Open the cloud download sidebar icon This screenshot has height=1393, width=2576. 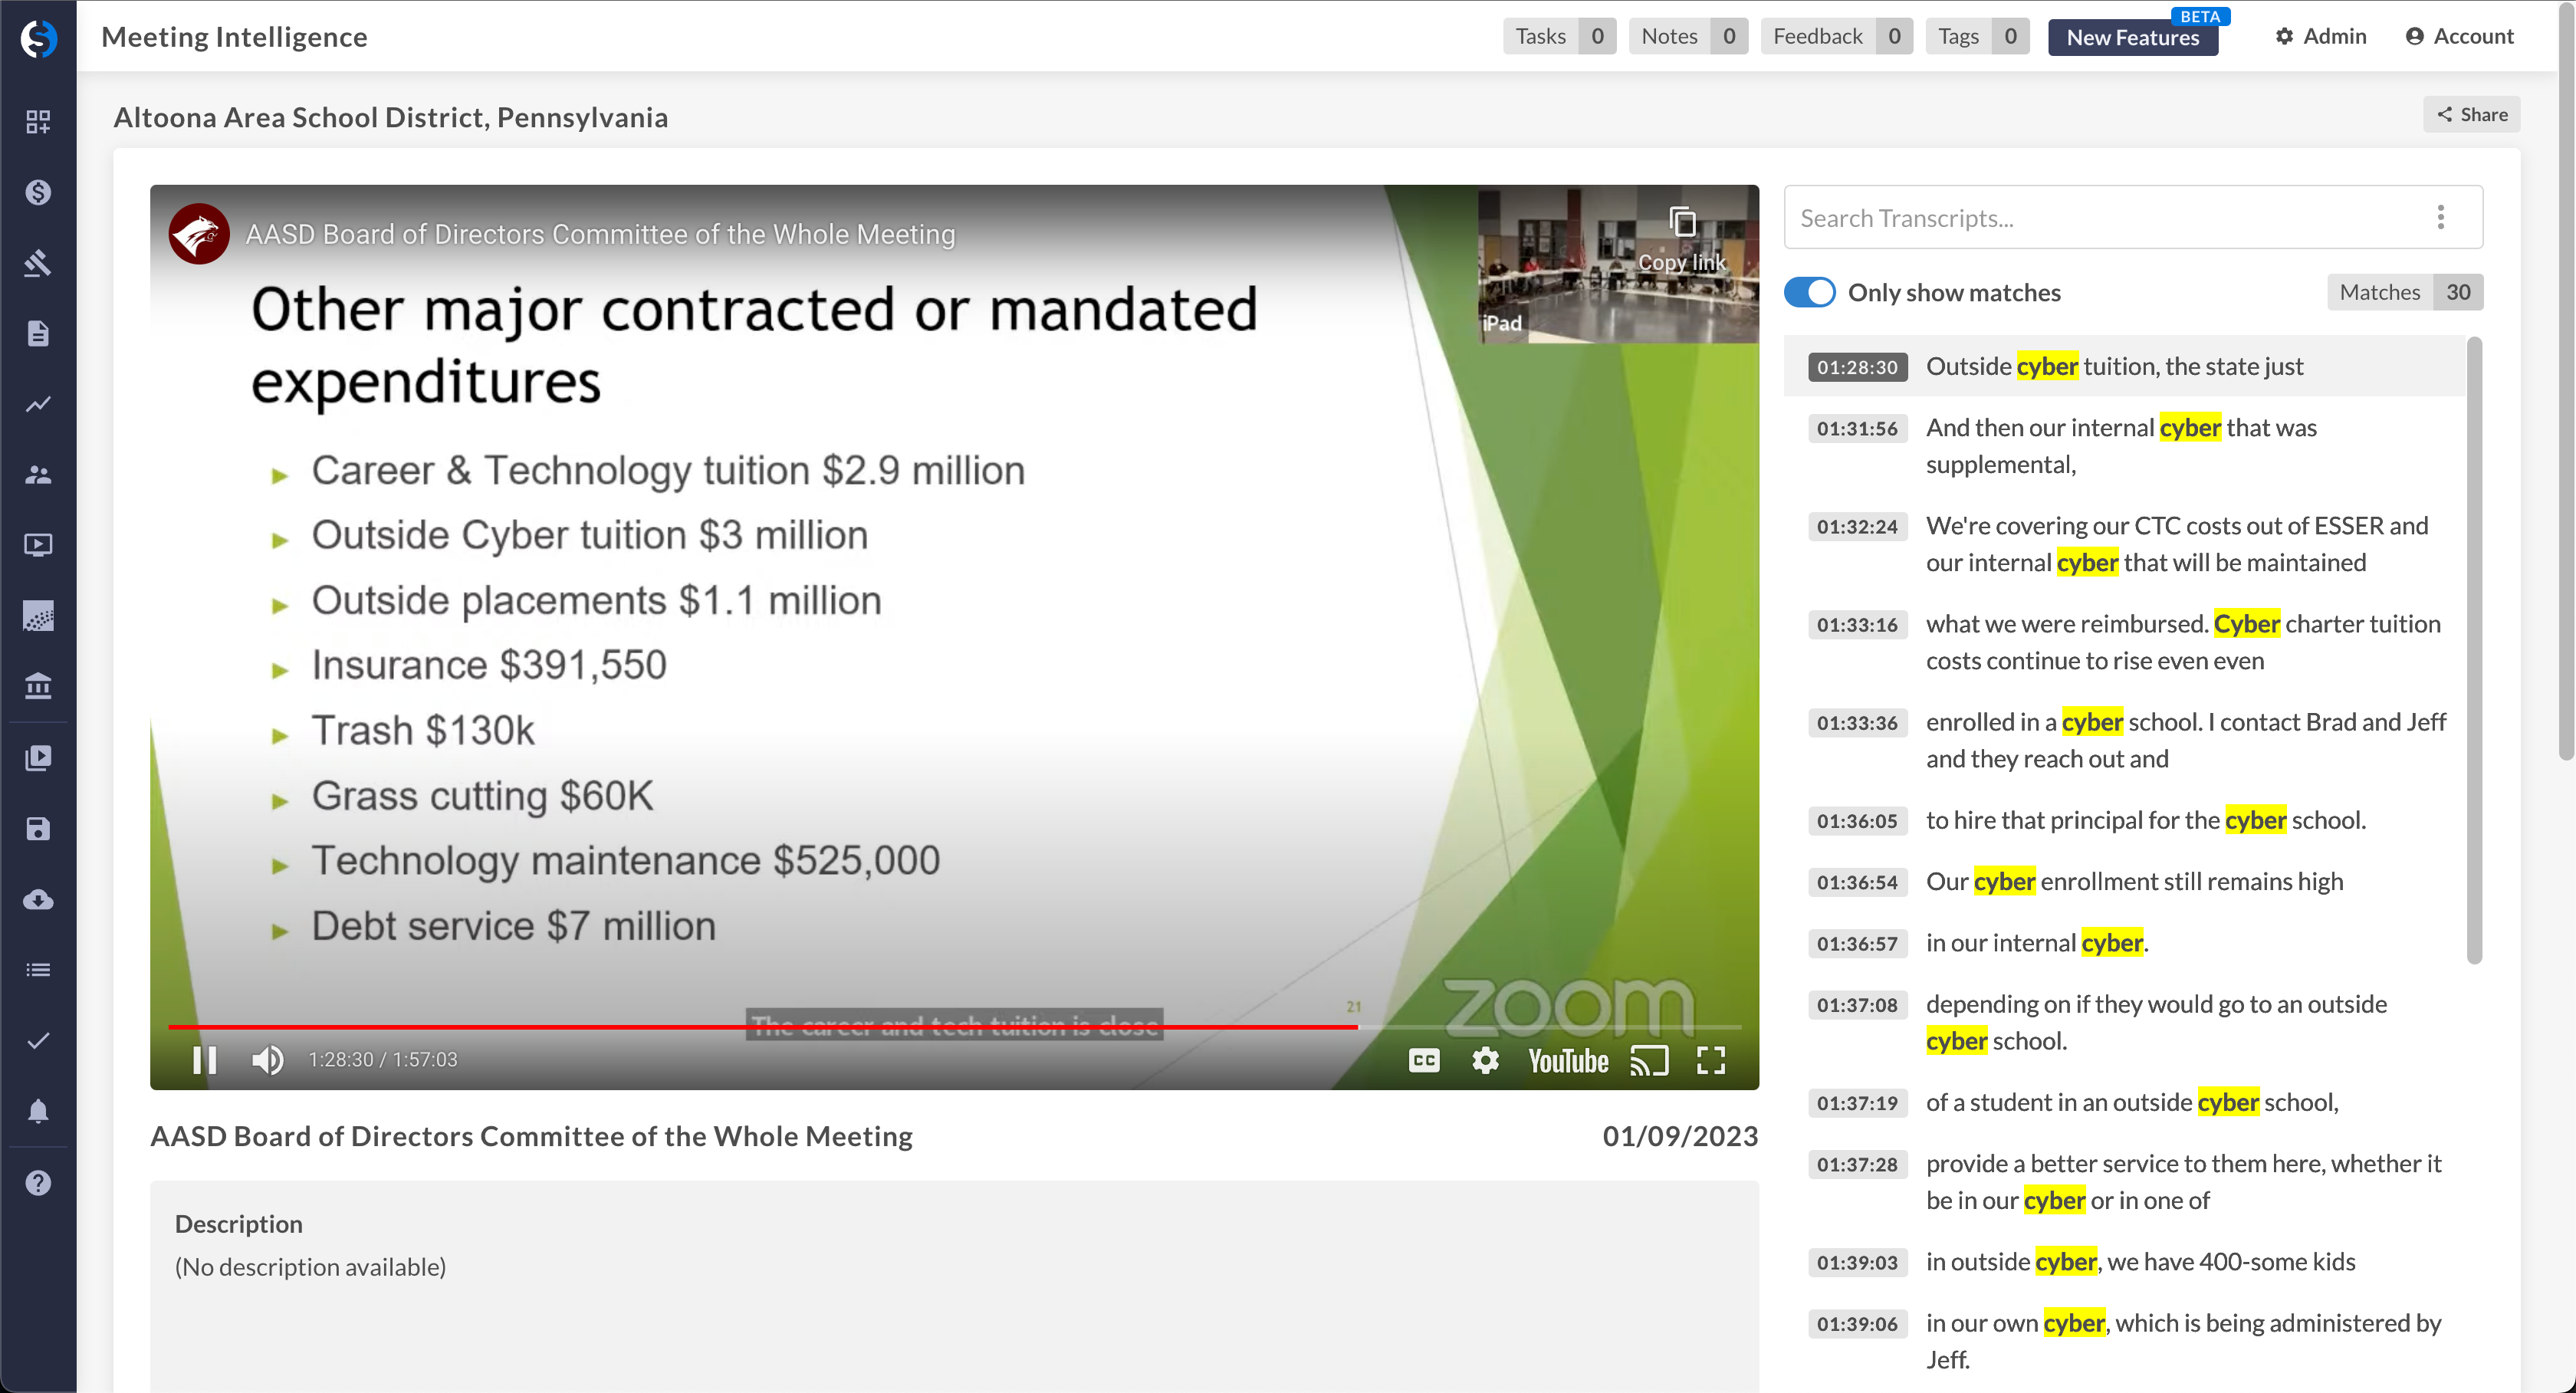click(x=38, y=899)
